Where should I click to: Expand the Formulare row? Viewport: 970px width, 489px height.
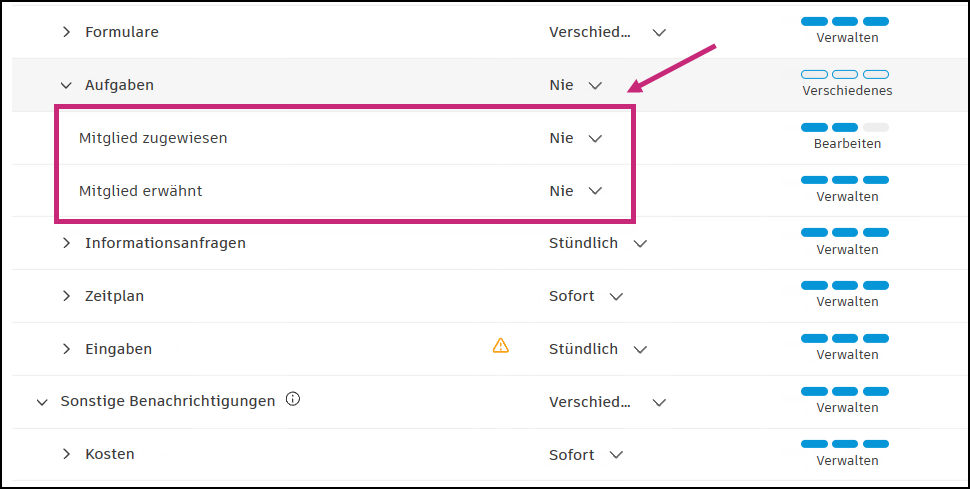pos(67,32)
